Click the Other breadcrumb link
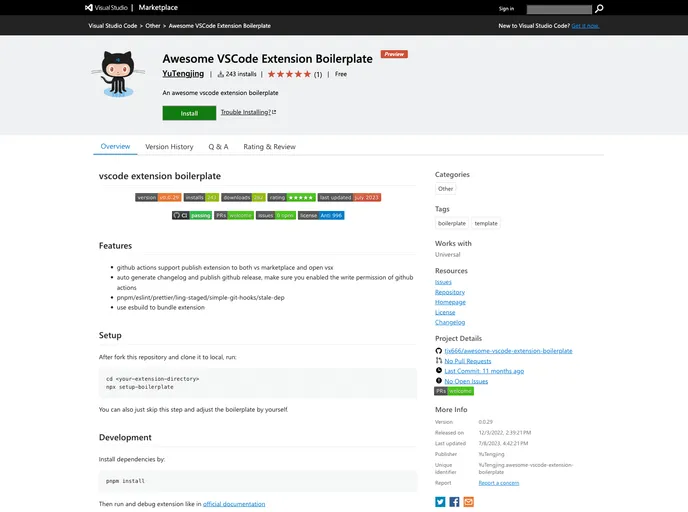 pyautogui.click(x=153, y=26)
